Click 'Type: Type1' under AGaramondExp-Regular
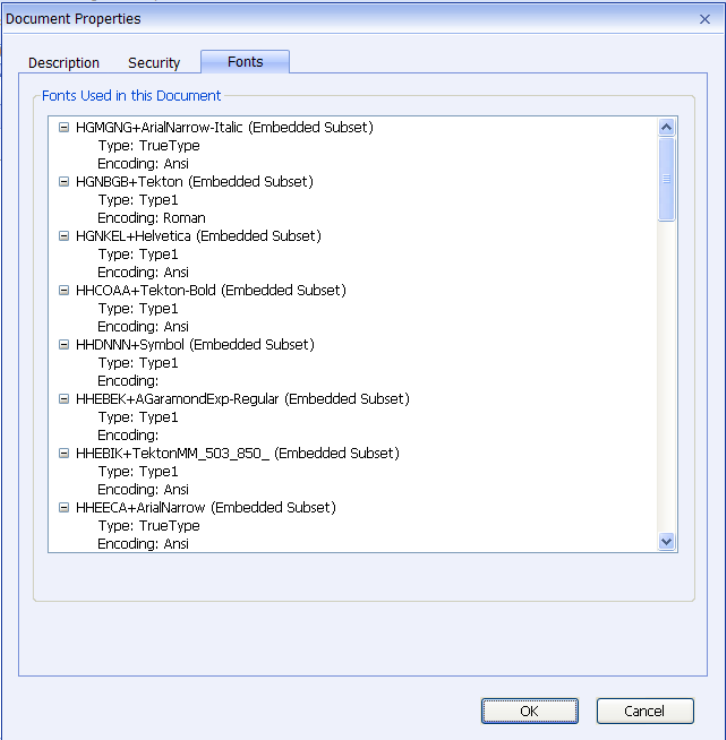 click(x=138, y=417)
